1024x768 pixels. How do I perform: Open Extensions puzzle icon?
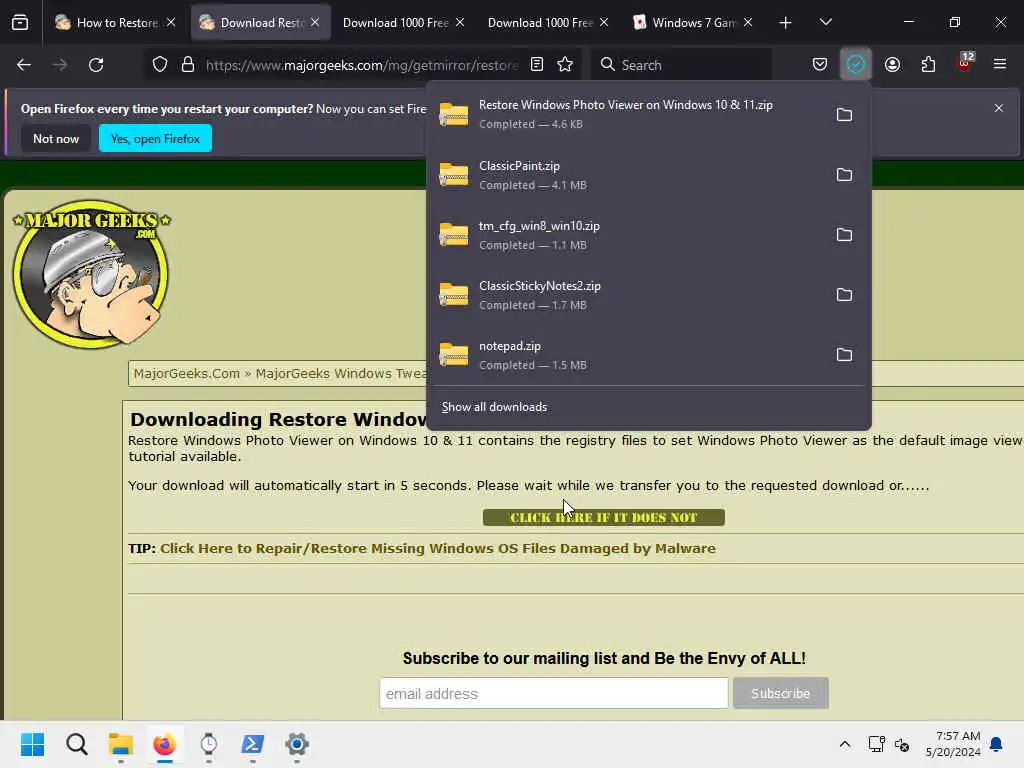(x=928, y=65)
